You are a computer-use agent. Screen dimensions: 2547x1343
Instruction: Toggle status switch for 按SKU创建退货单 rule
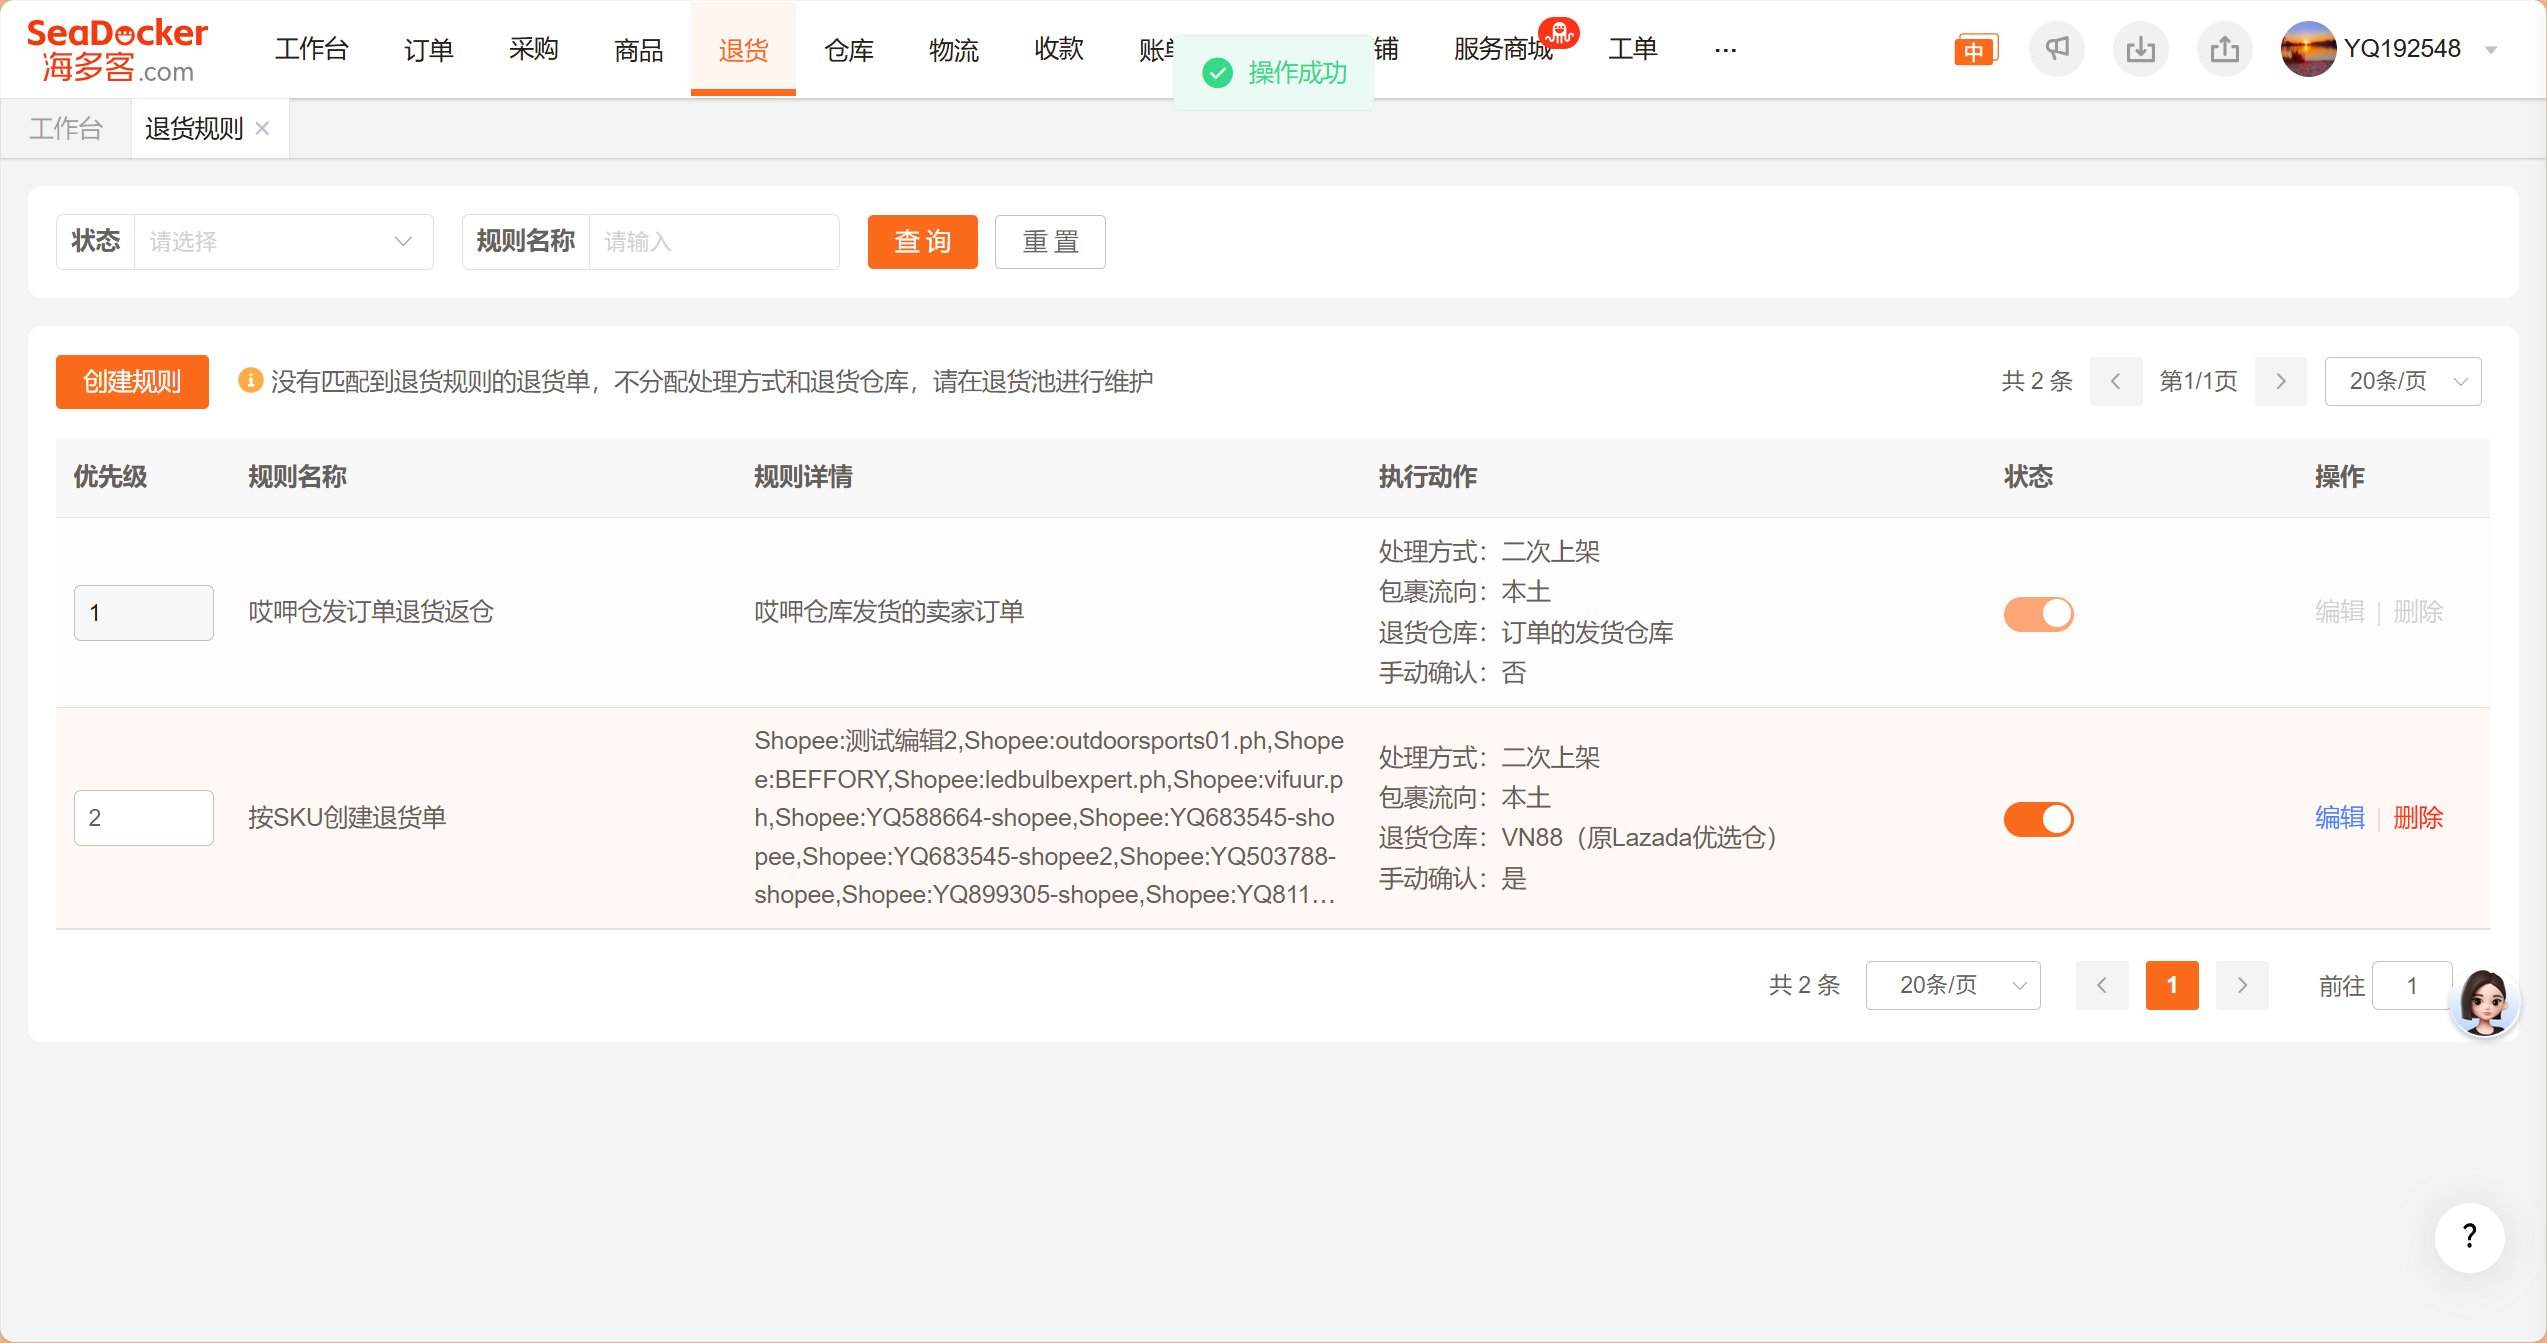pyautogui.click(x=2038, y=819)
